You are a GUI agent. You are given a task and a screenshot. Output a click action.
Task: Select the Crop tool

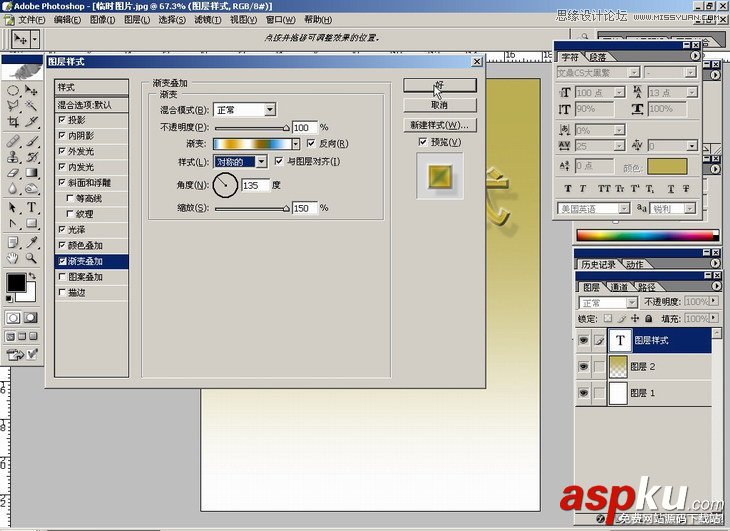pos(13,122)
